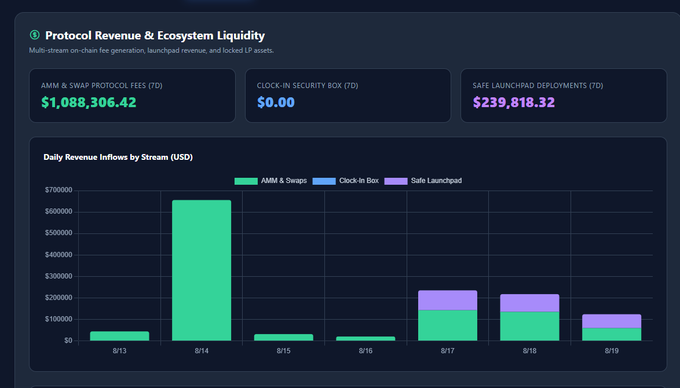Click the 8/13 green revenue bar
This screenshot has height=388, width=680.
pyautogui.click(x=120, y=336)
